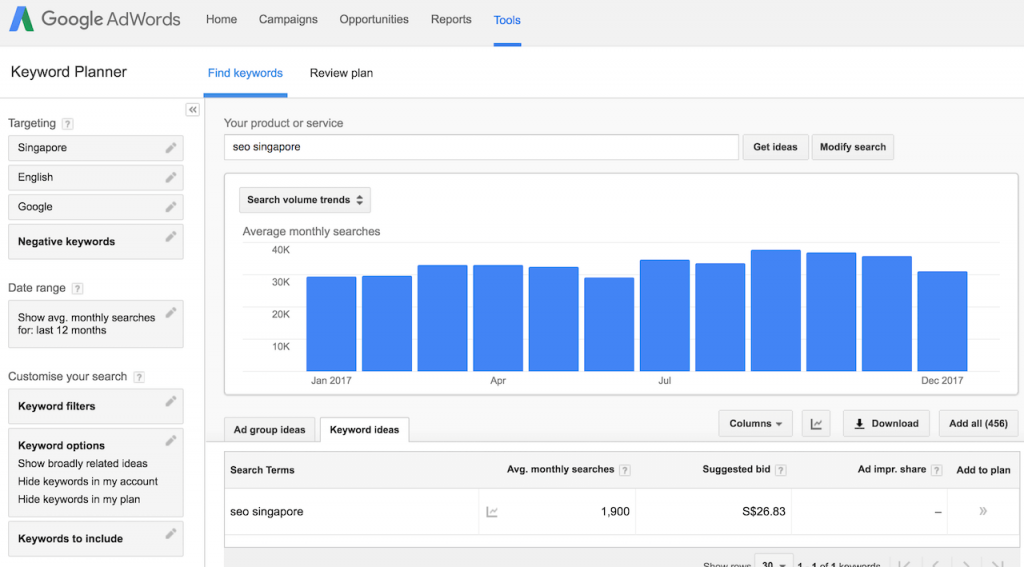Click Show broadly related ideas option
Screen dimensions: 1024x567
tap(82, 464)
